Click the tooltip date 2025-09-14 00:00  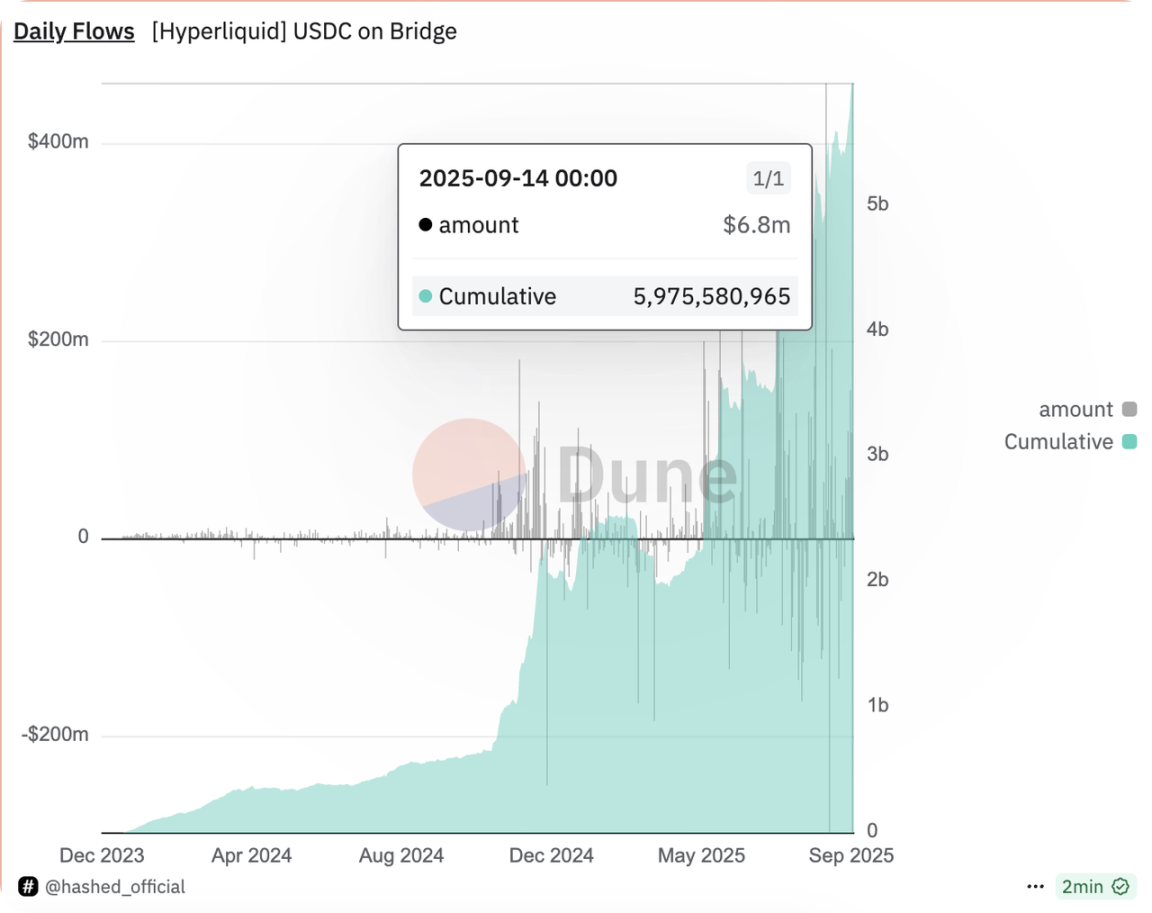(518, 179)
